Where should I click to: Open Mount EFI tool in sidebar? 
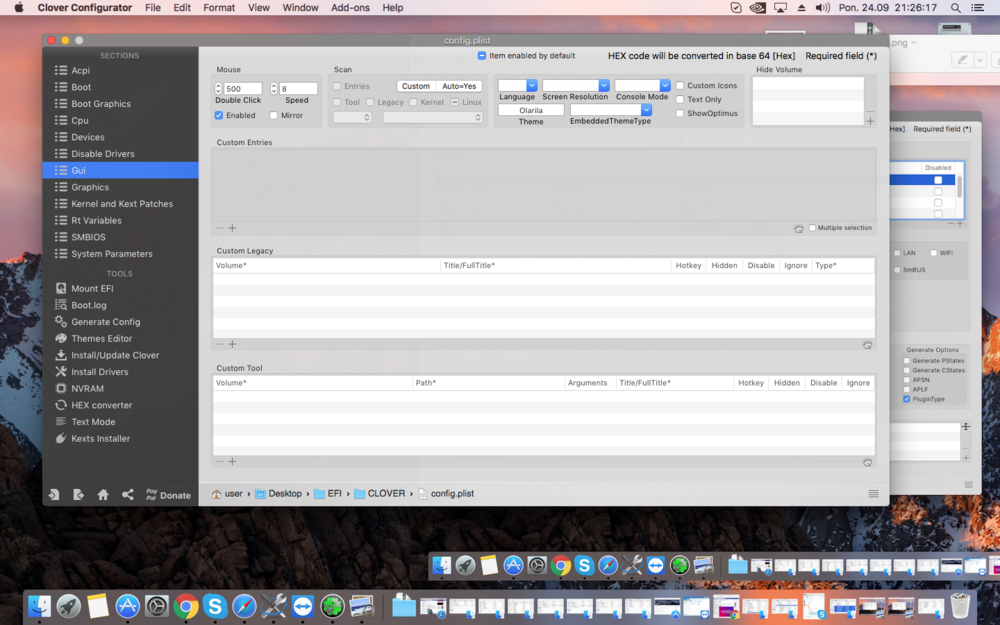(x=91, y=288)
